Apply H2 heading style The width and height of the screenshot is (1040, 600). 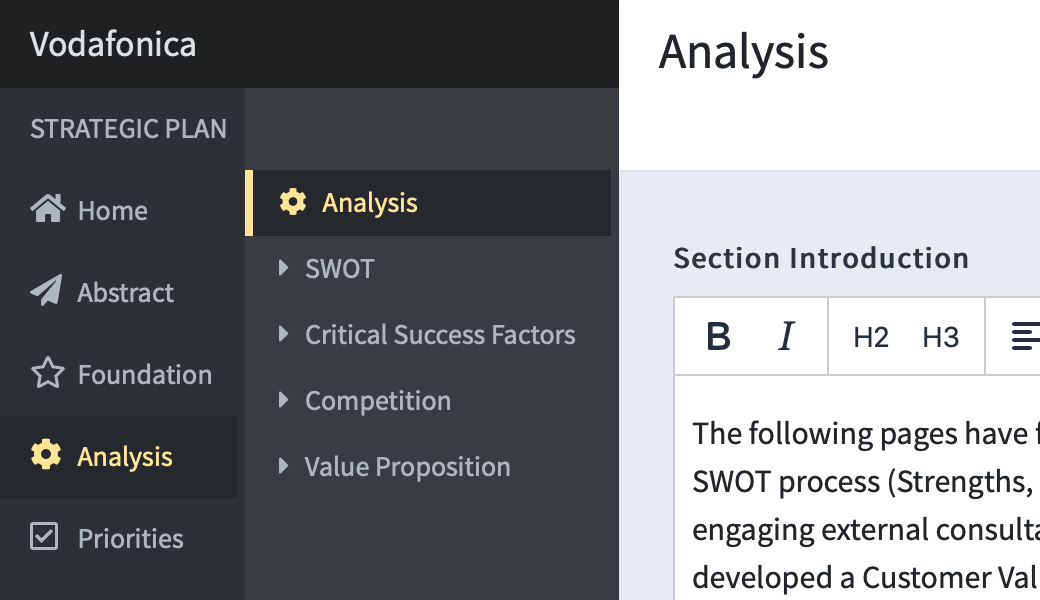click(x=870, y=337)
